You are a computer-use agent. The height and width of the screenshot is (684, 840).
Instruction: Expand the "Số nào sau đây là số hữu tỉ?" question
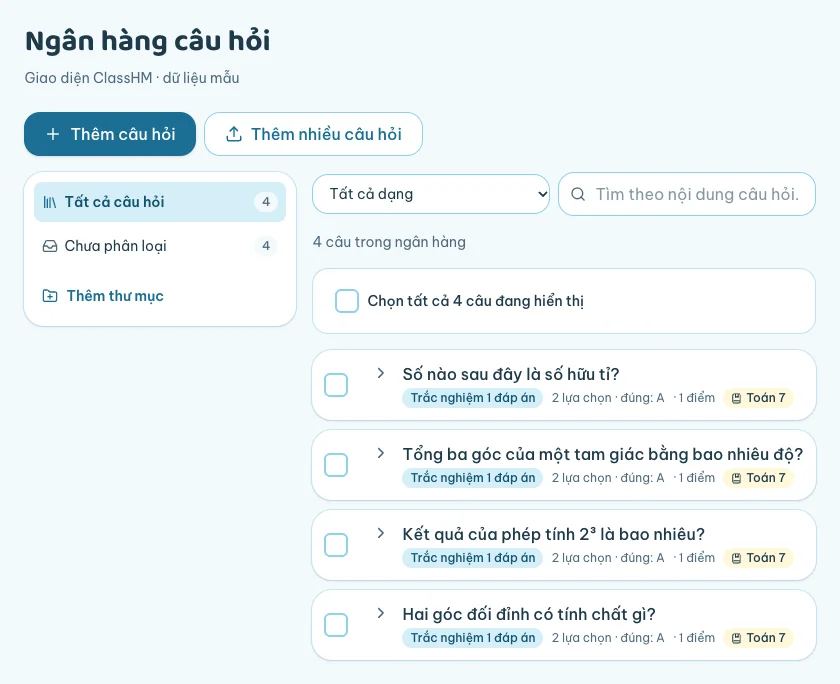pos(380,373)
